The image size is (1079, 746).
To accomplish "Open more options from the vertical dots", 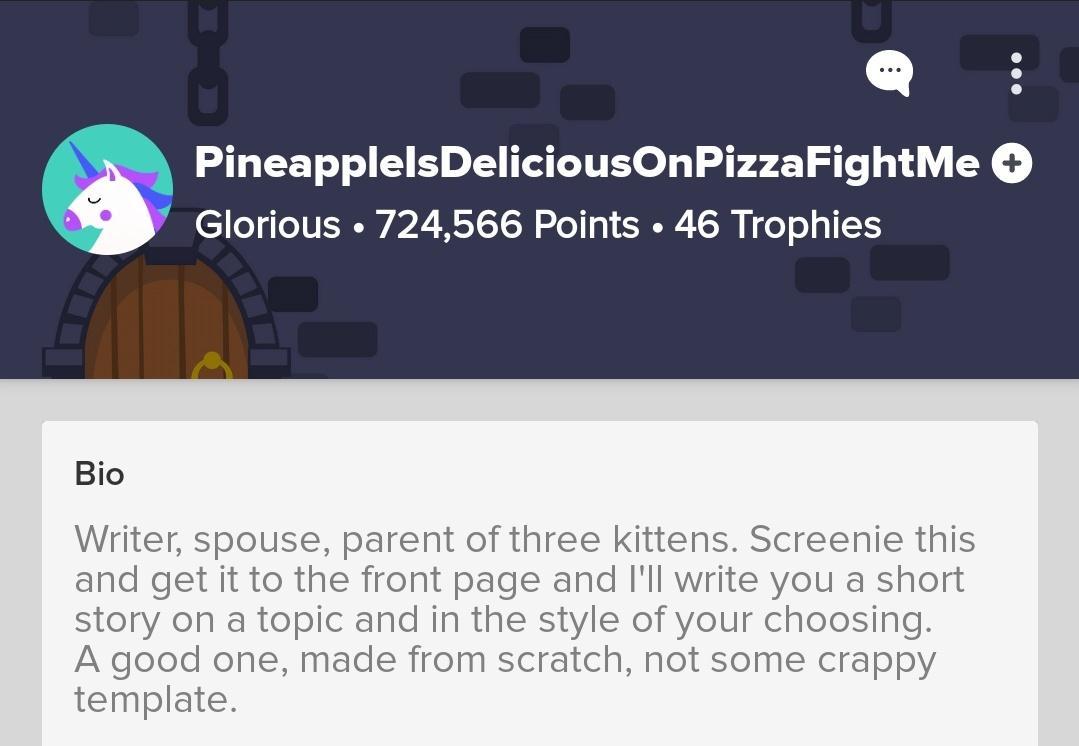I will click(1016, 72).
